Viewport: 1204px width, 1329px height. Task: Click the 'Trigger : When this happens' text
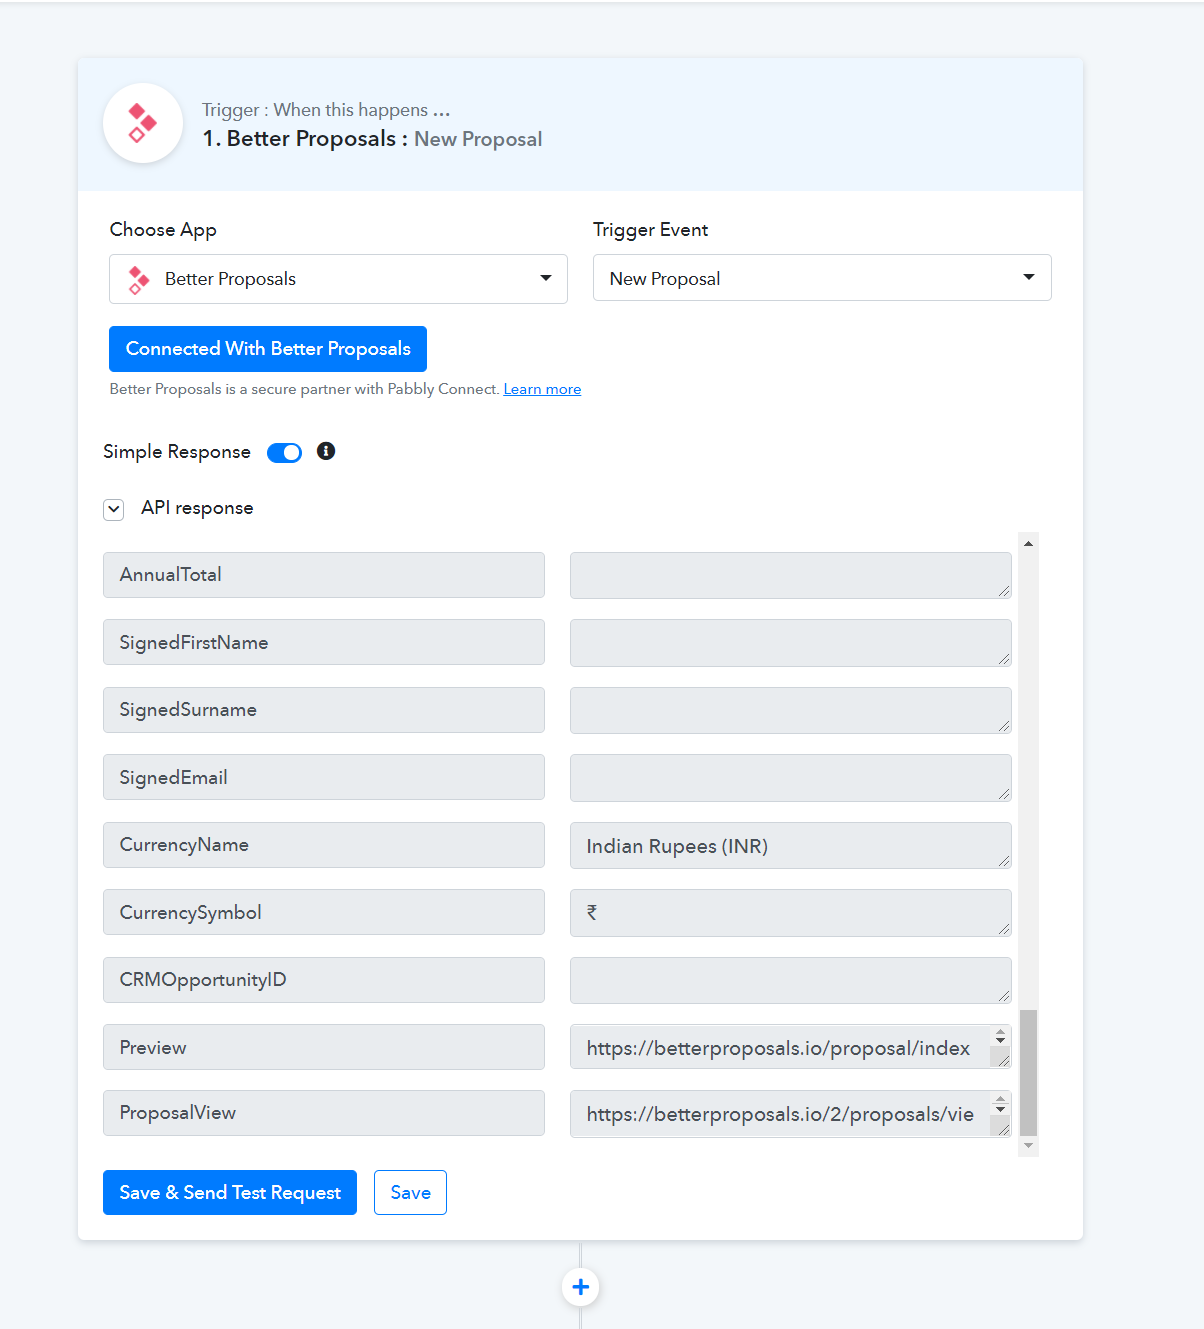pos(326,110)
